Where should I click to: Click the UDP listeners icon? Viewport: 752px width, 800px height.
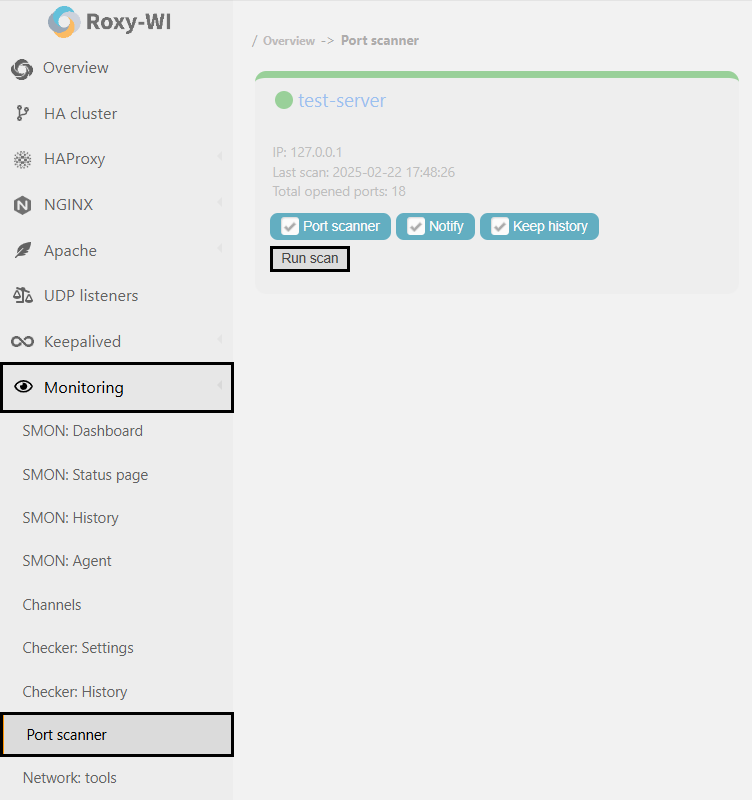click(22, 295)
